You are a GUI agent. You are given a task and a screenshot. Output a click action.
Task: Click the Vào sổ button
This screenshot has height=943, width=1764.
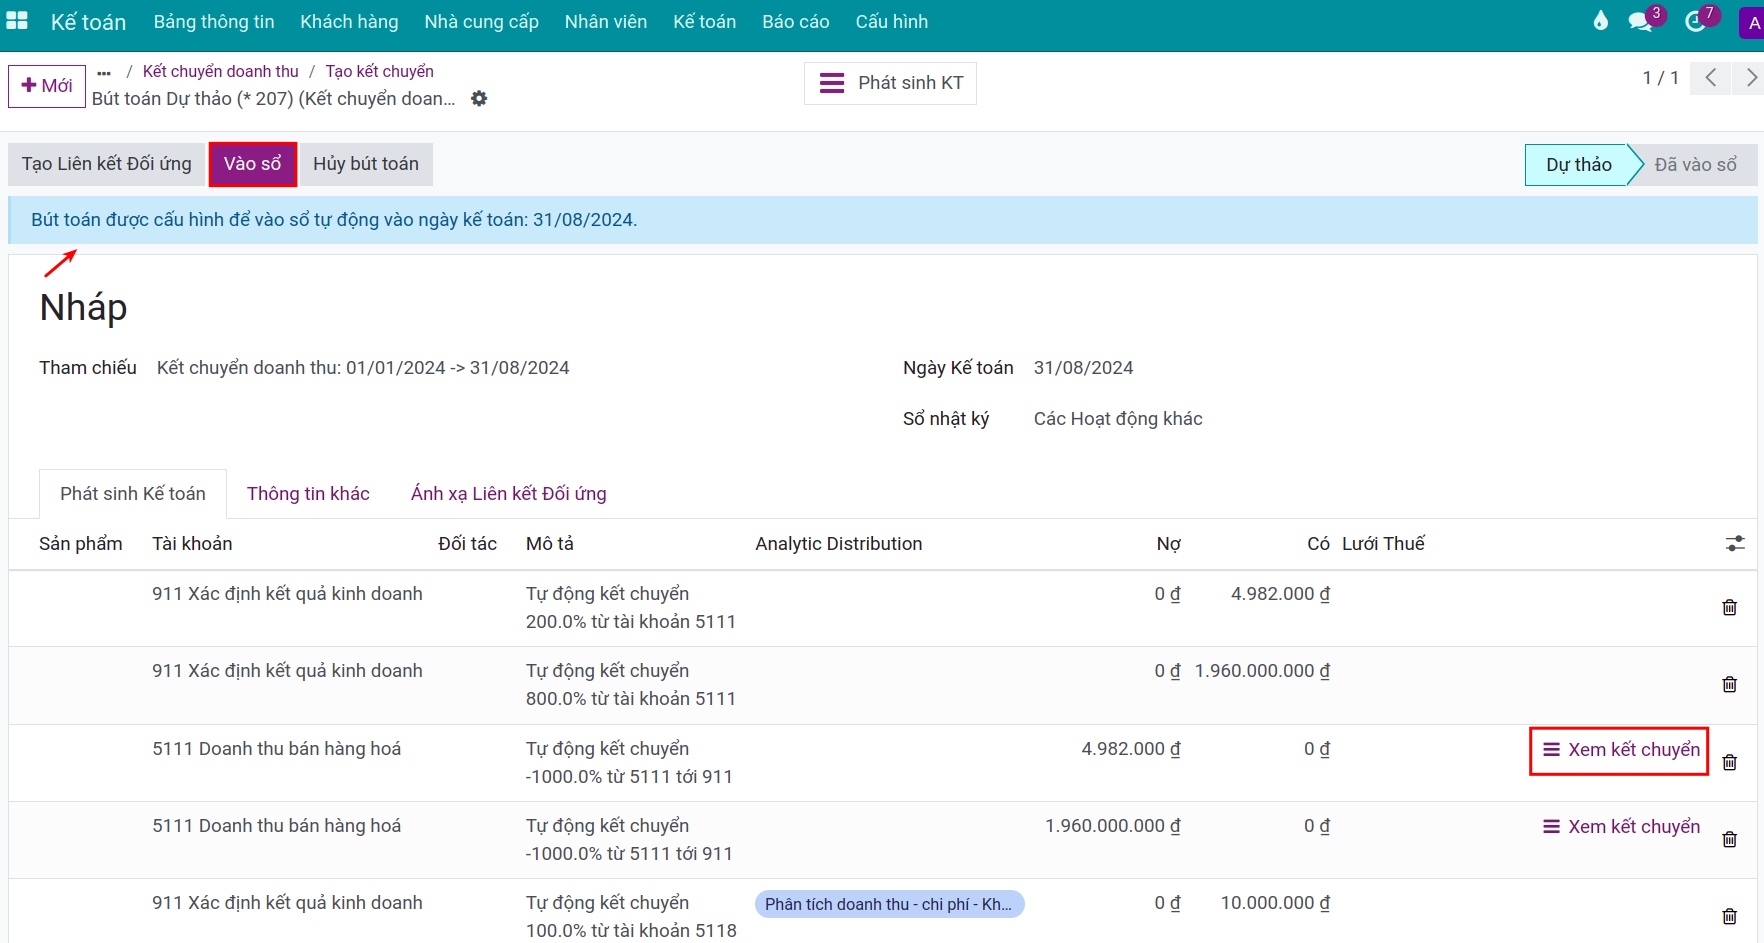253,164
